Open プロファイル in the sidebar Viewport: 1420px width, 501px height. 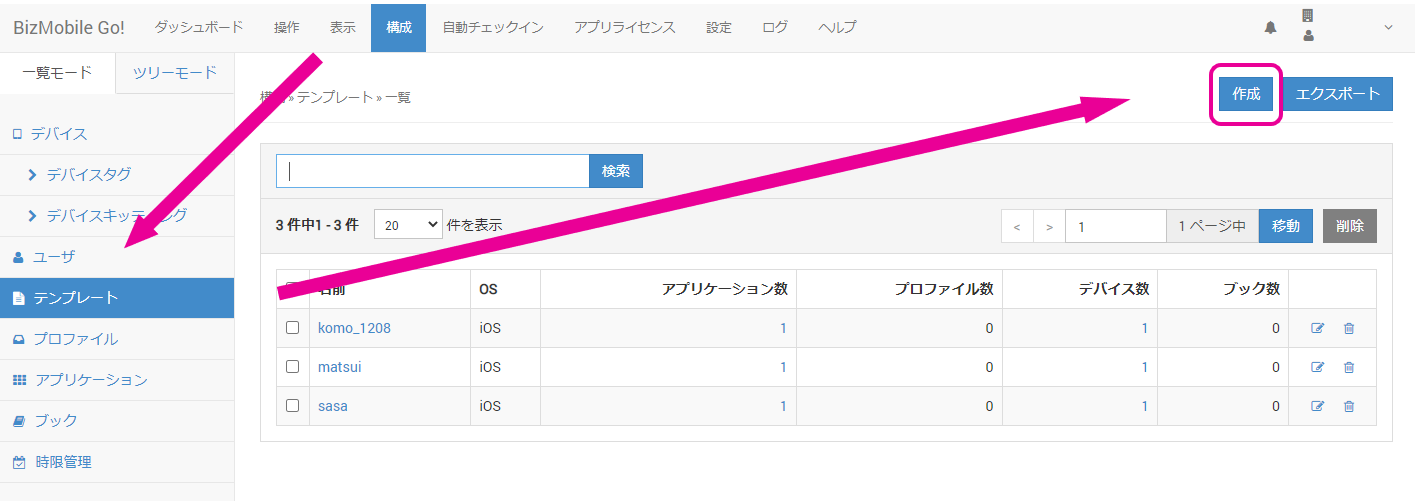pos(75,339)
